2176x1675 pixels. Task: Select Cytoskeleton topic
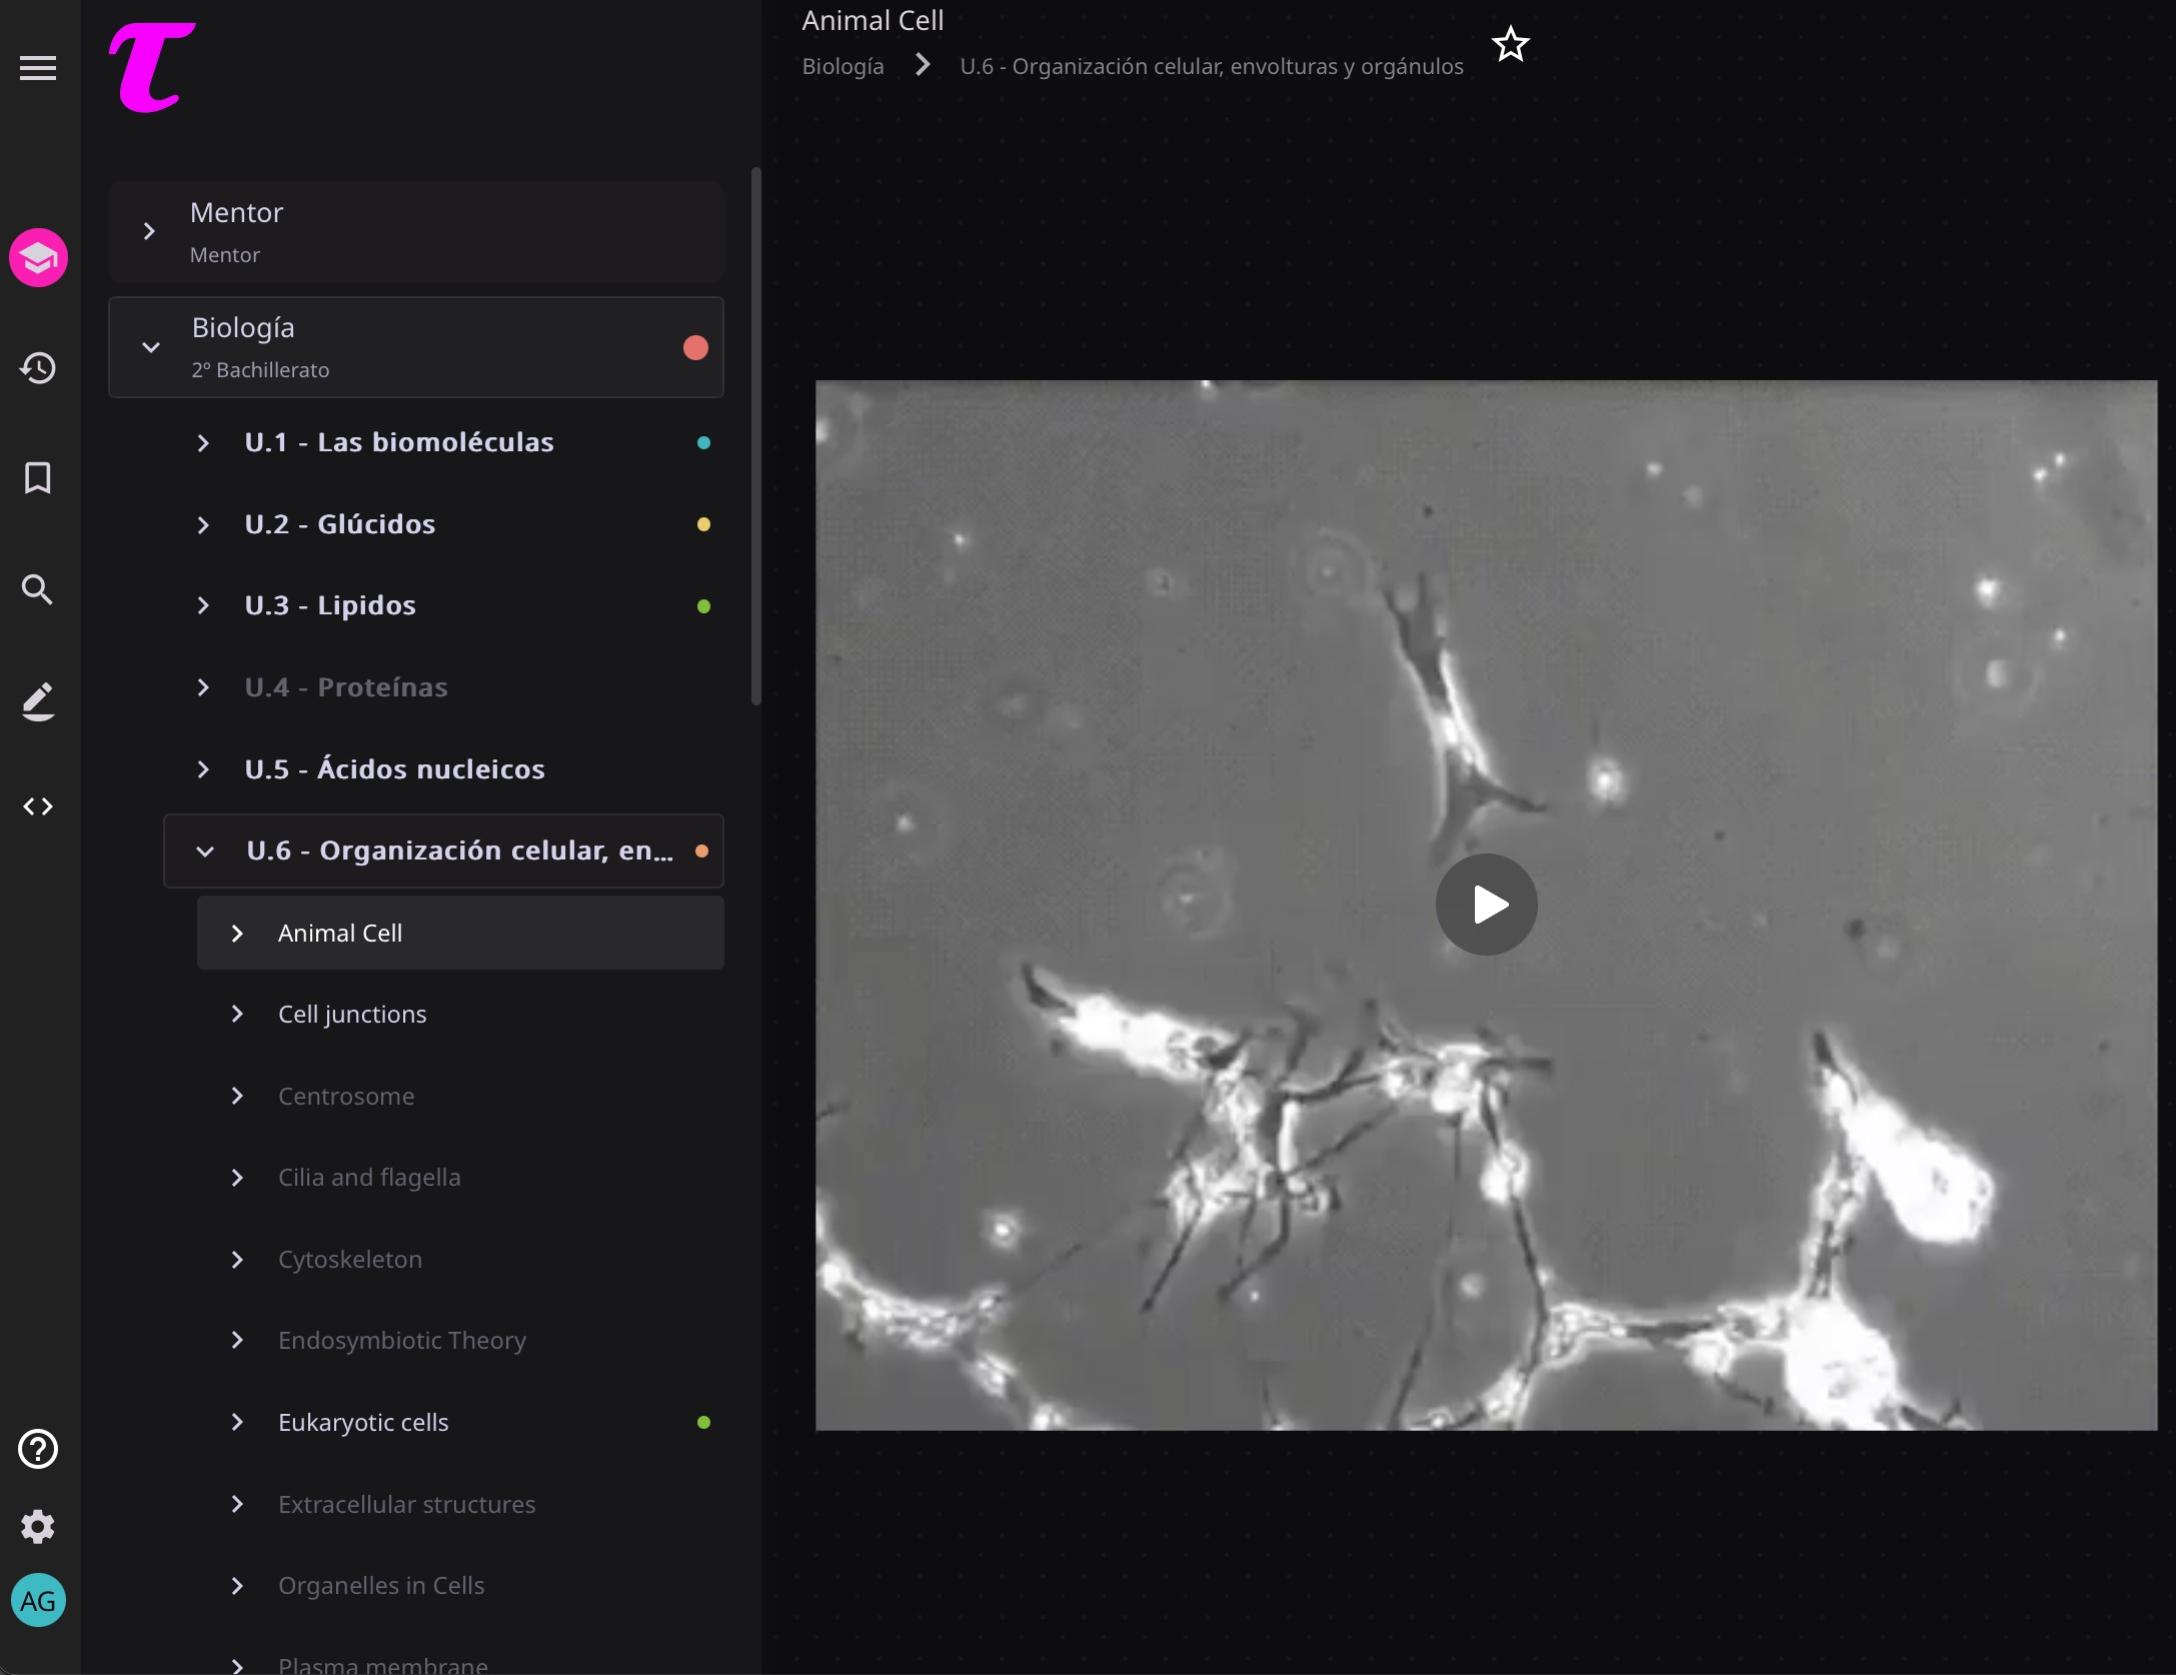pyautogui.click(x=350, y=1259)
